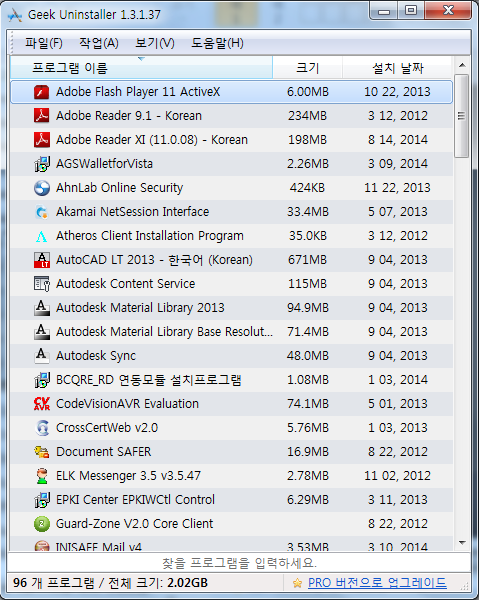Select Adobe Flash Player 11 ActiveX name

(x=138, y=92)
